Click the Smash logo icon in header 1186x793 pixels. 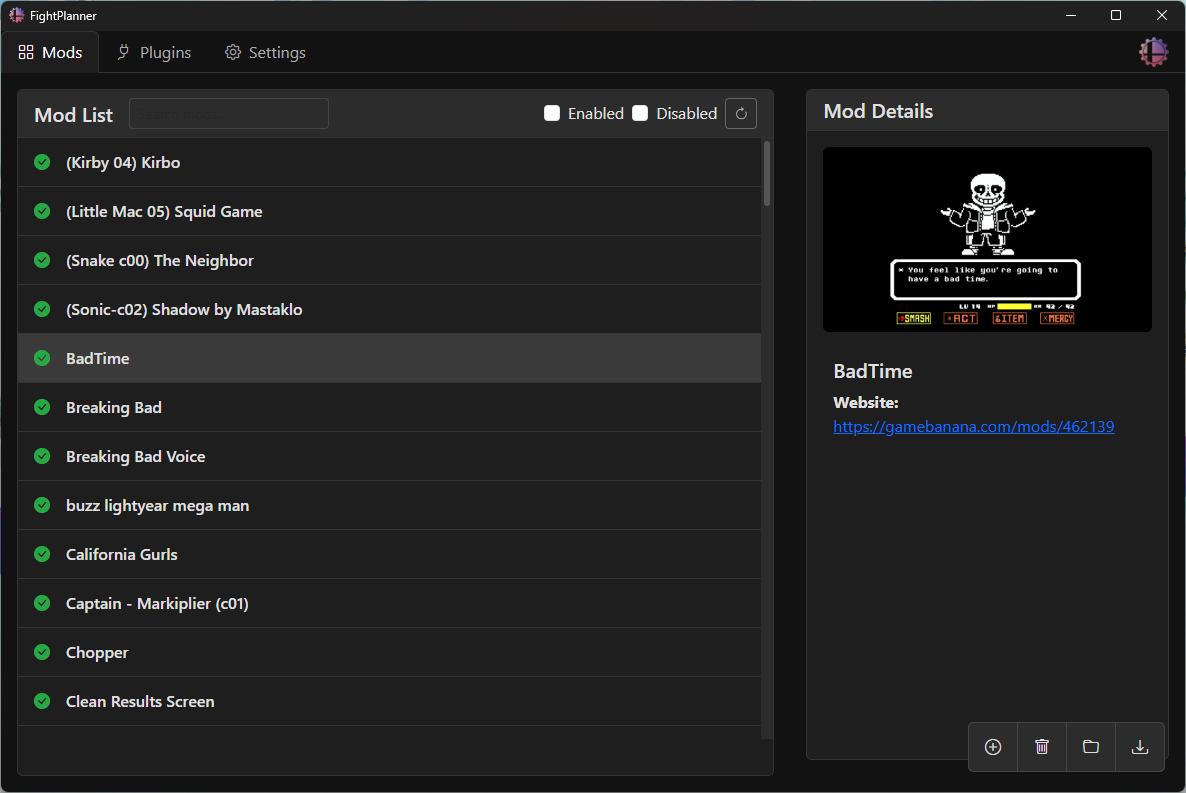(1153, 52)
